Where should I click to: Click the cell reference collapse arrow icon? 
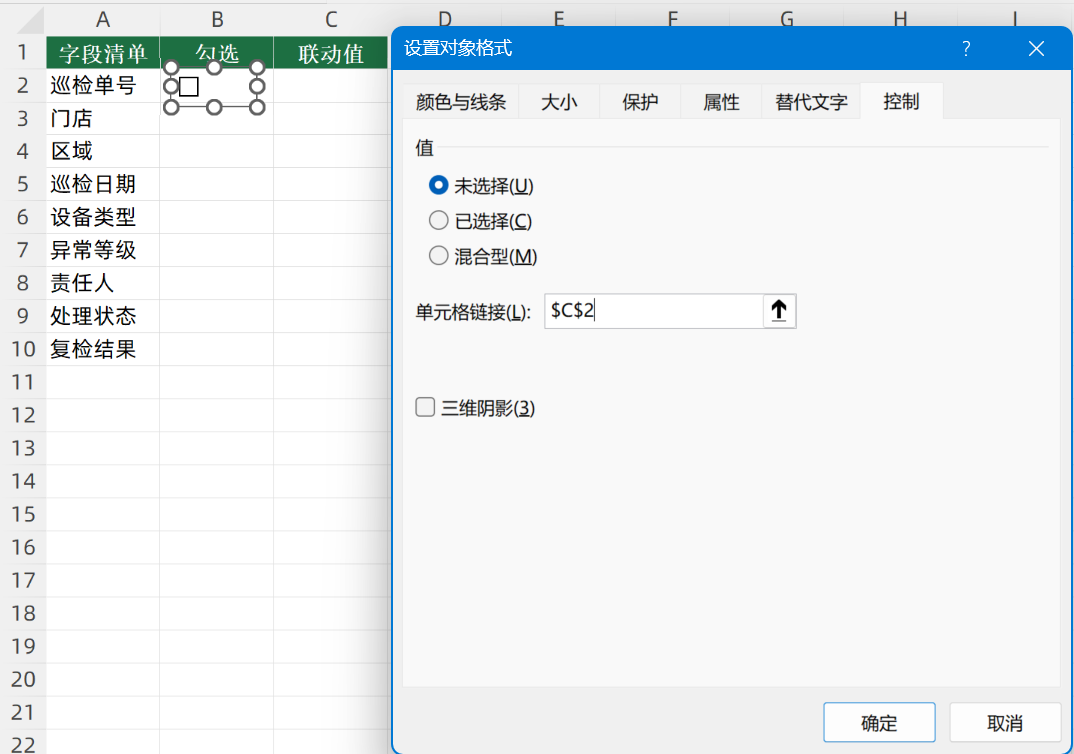click(x=779, y=311)
